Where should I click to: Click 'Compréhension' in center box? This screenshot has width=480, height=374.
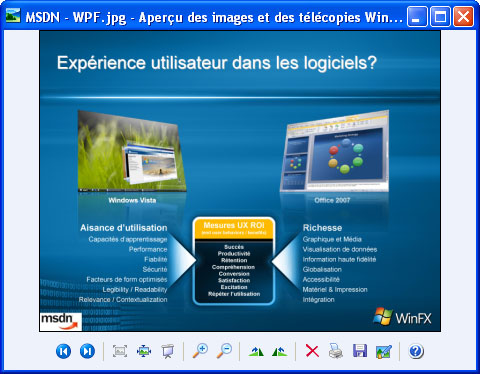pos(233,267)
